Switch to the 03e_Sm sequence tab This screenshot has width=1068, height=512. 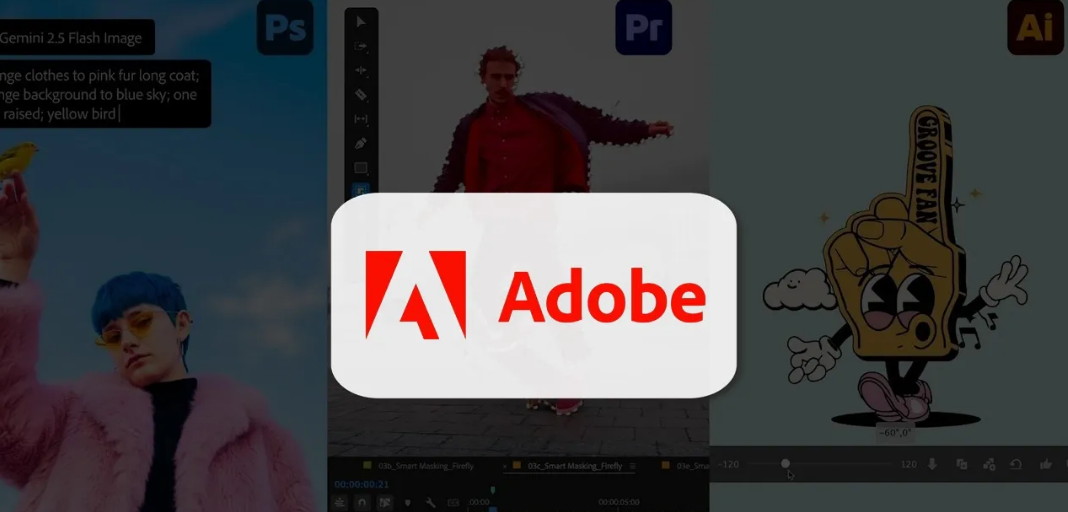click(693, 466)
